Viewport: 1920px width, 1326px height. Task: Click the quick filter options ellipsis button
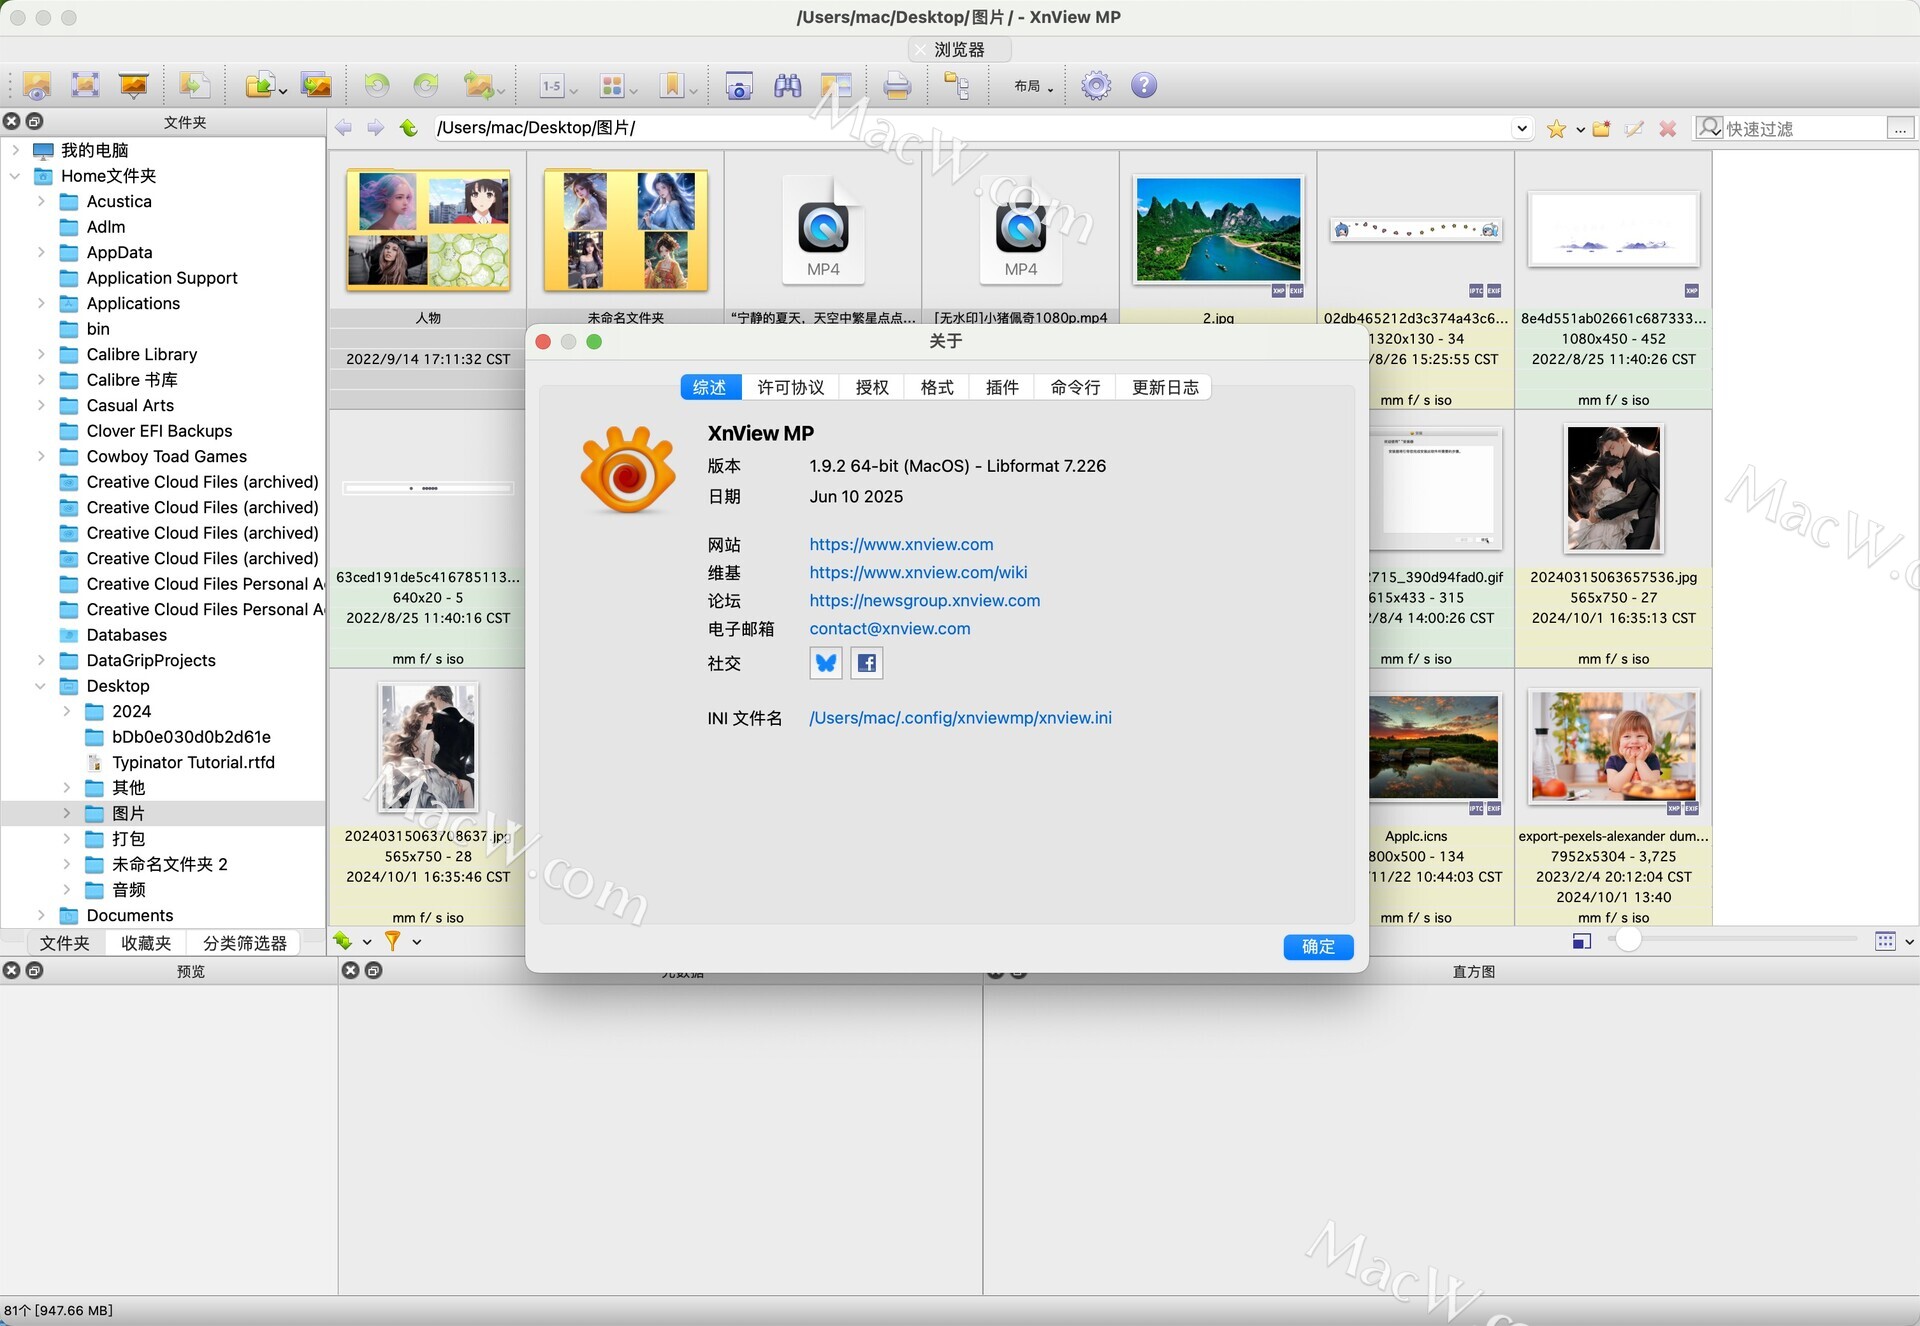(x=1900, y=128)
